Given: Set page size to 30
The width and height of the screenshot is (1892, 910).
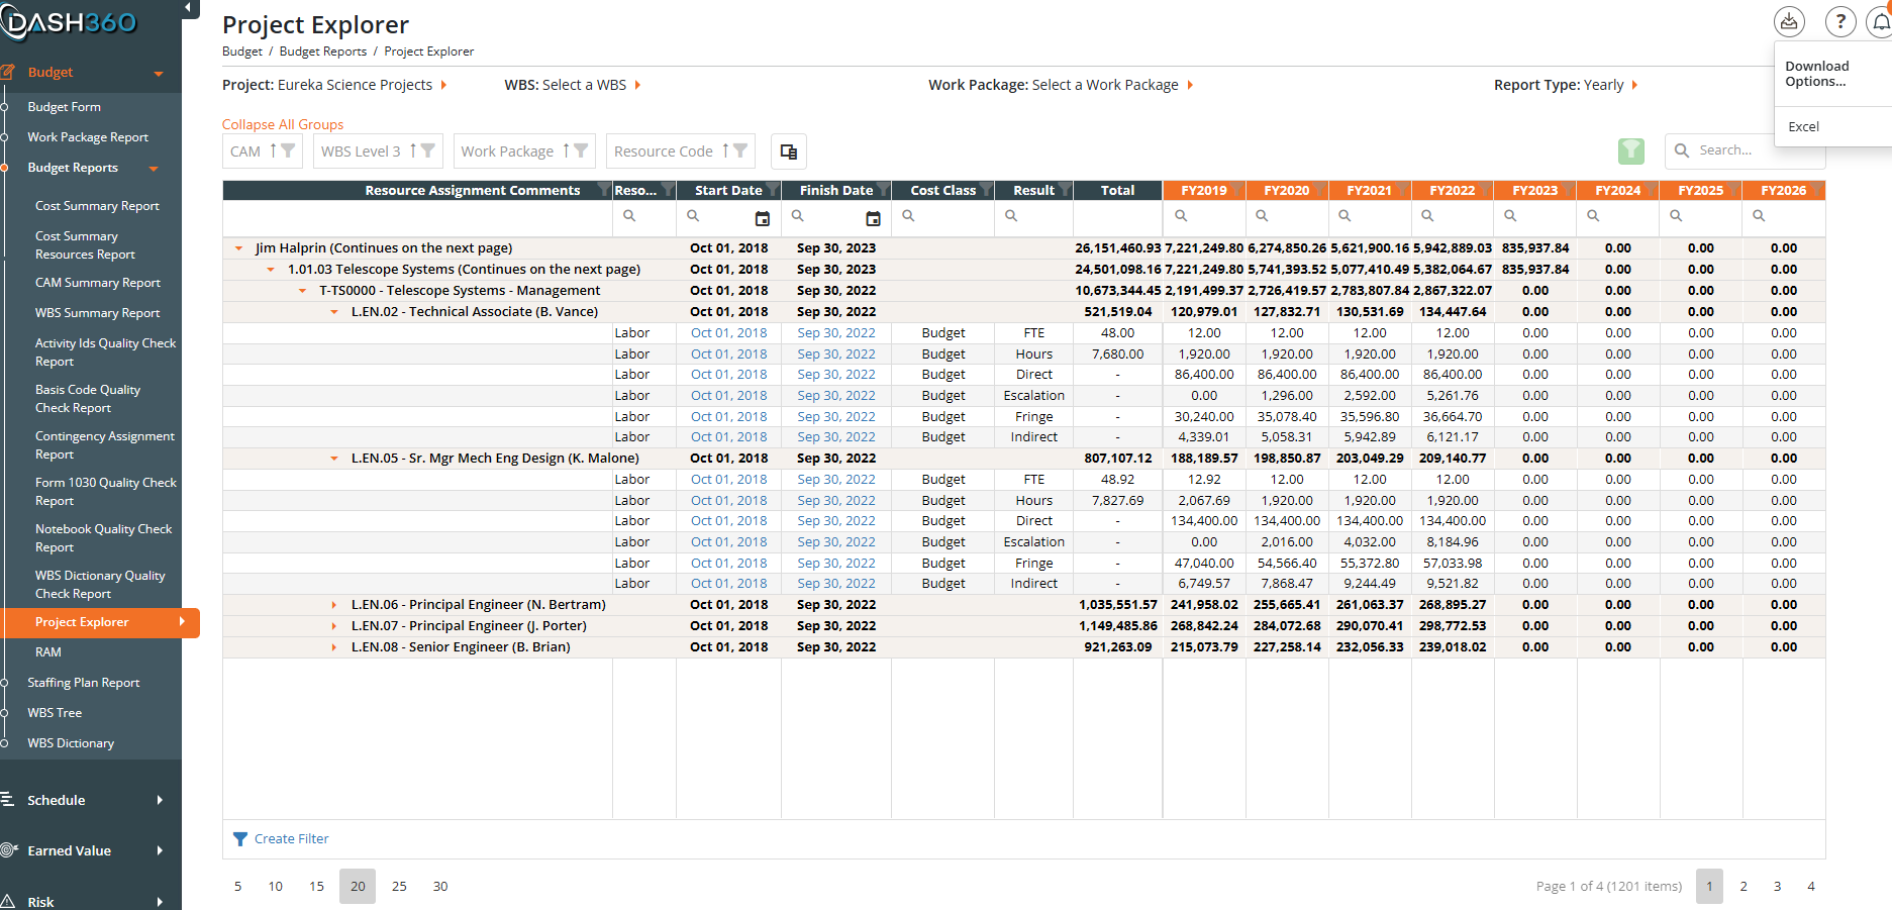Looking at the screenshot, I should pyautogui.click(x=440, y=886).
